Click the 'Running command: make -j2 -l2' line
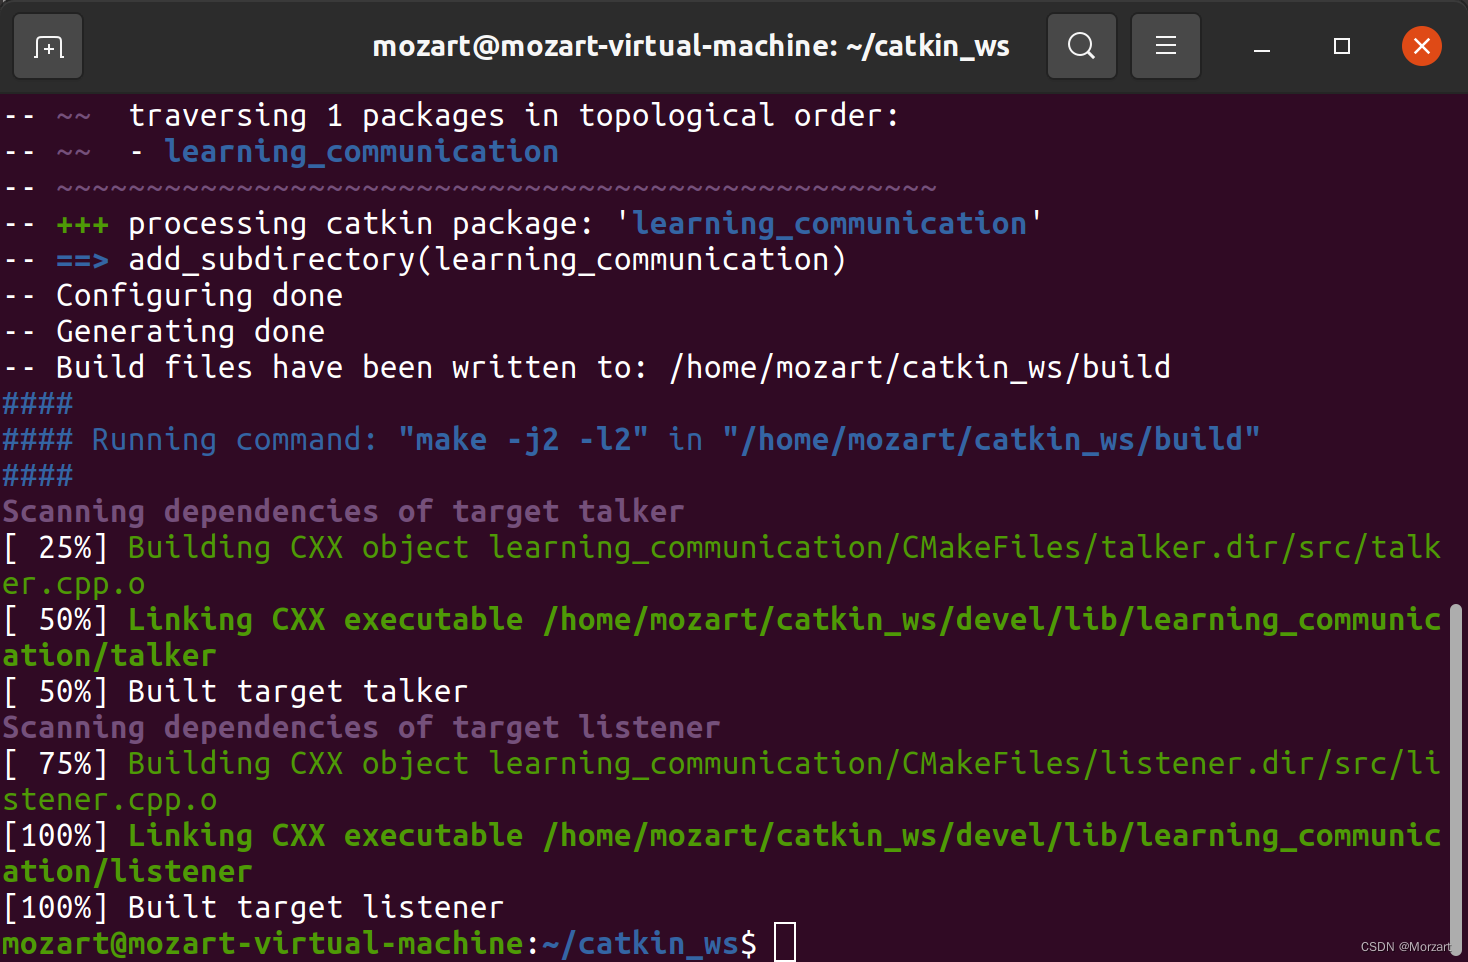Screen dimensions: 1468x962 (631, 440)
